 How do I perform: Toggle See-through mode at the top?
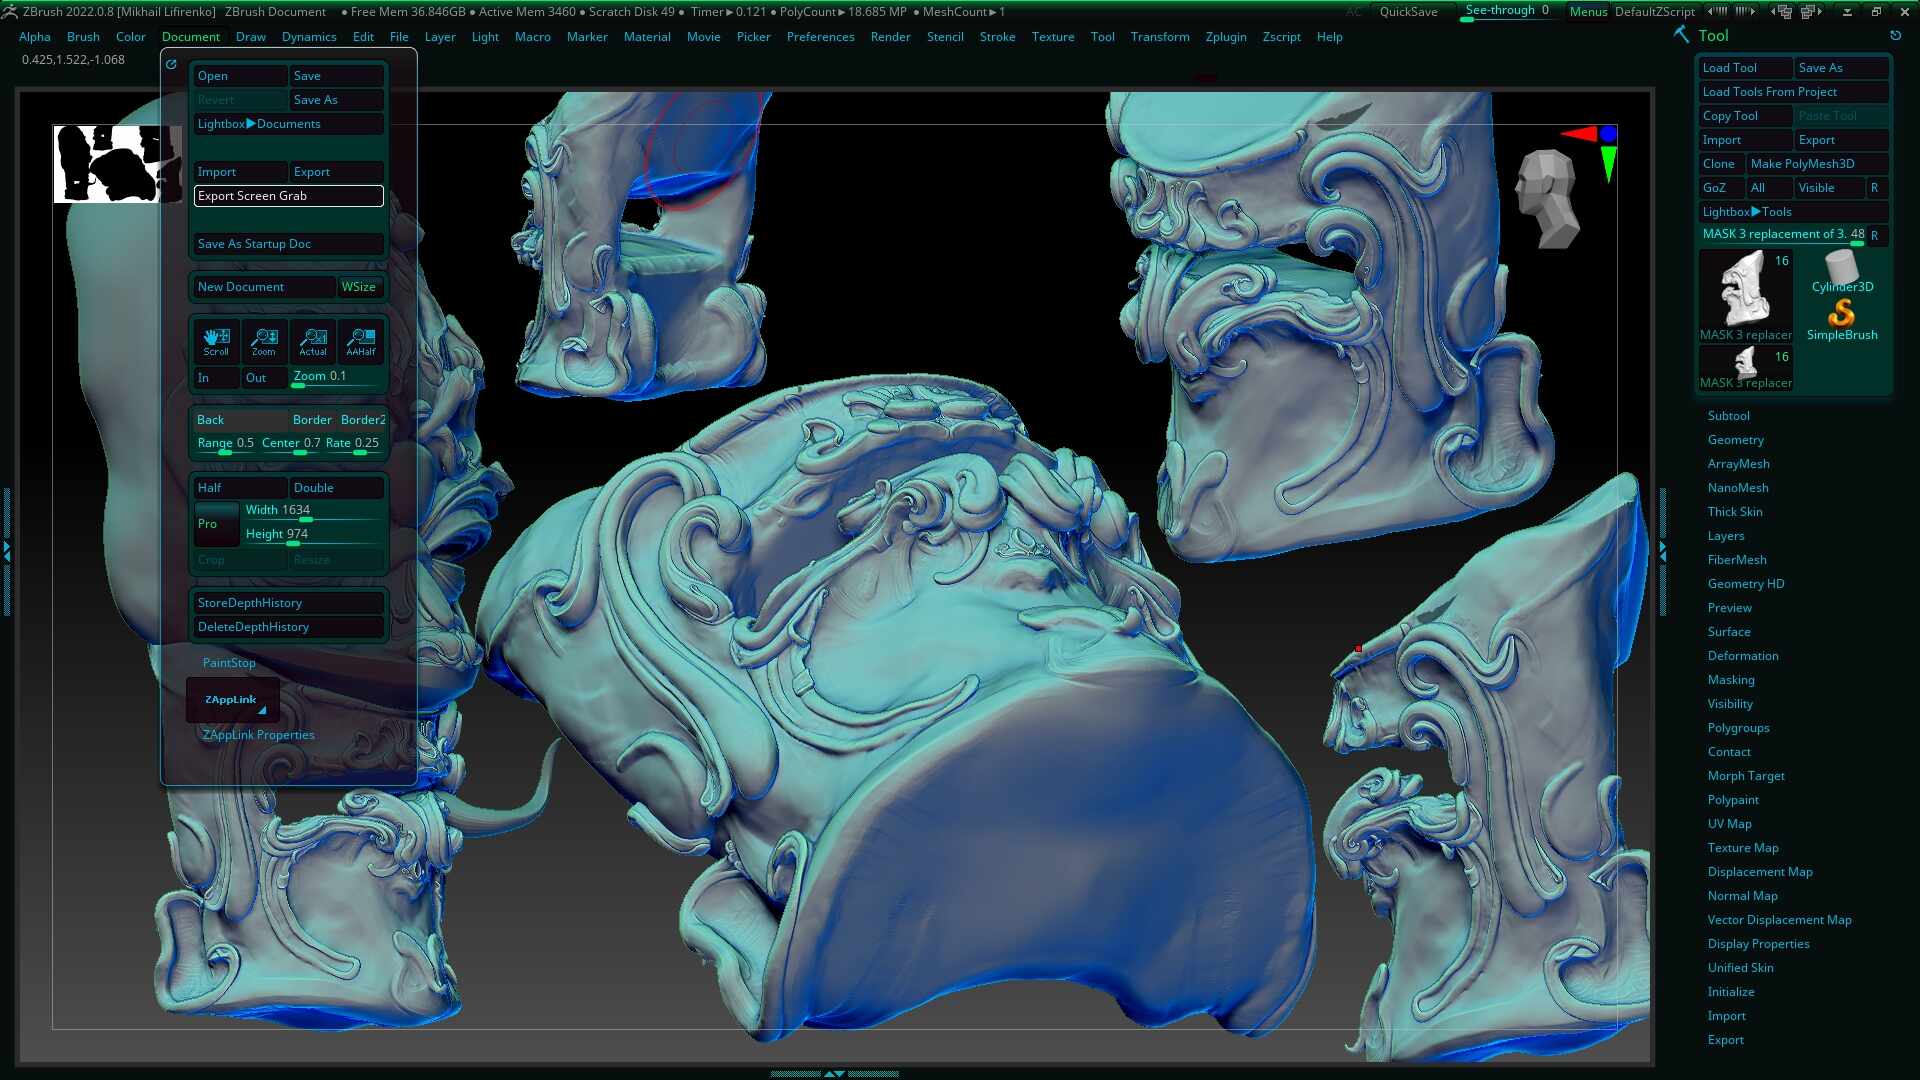point(1503,9)
